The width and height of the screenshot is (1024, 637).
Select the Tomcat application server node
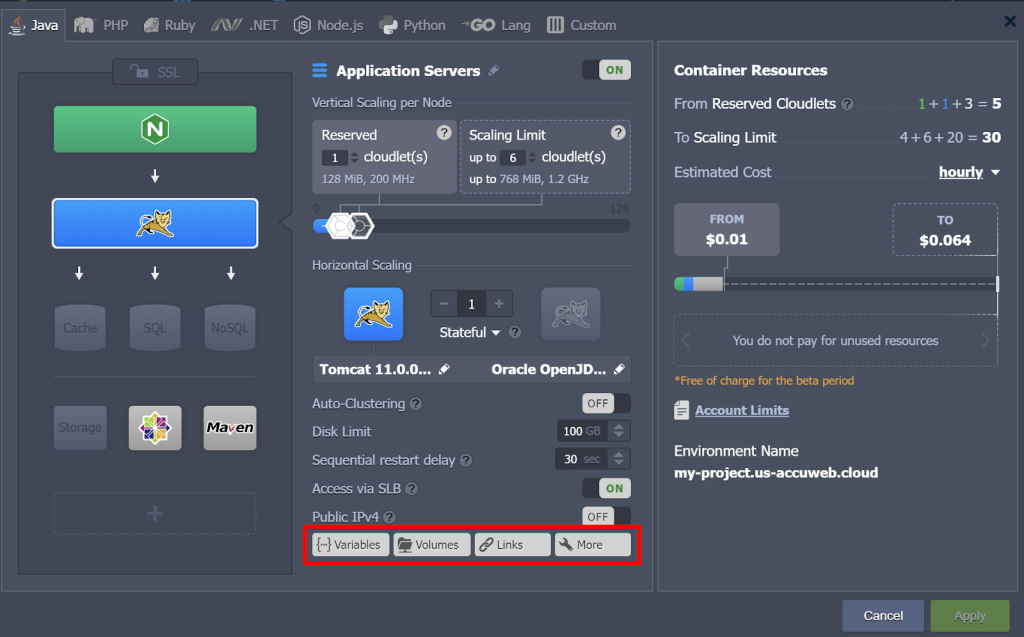pyautogui.click(x=154, y=223)
